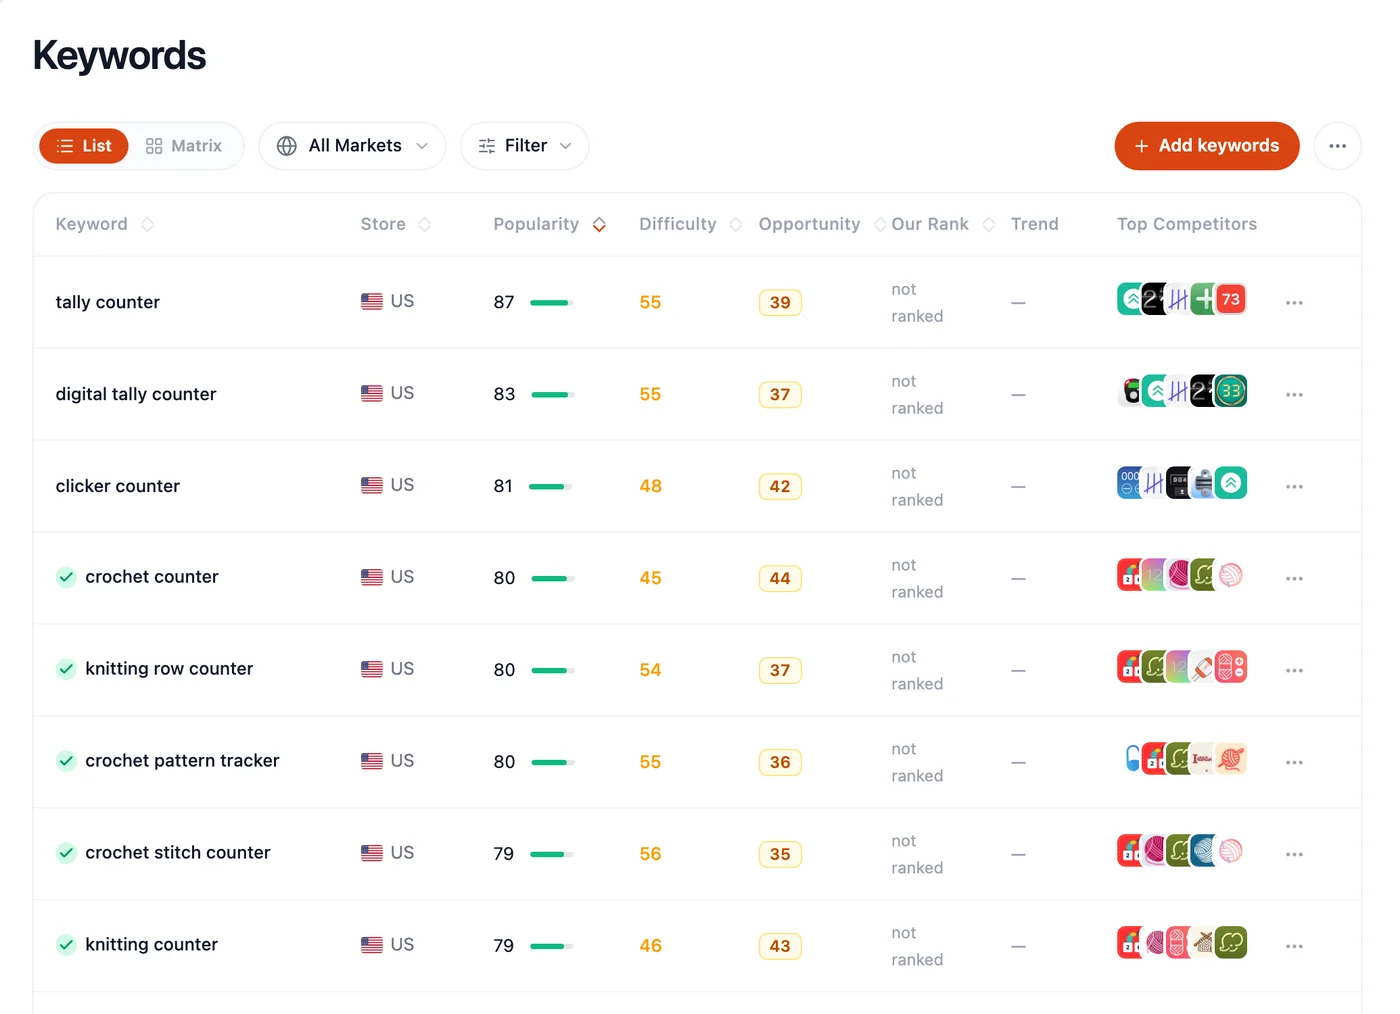Image resolution: width=1400 pixels, height=1014 pixels.
Task: Open row actions for clicker counter
Action: [x=1294, y=487]
